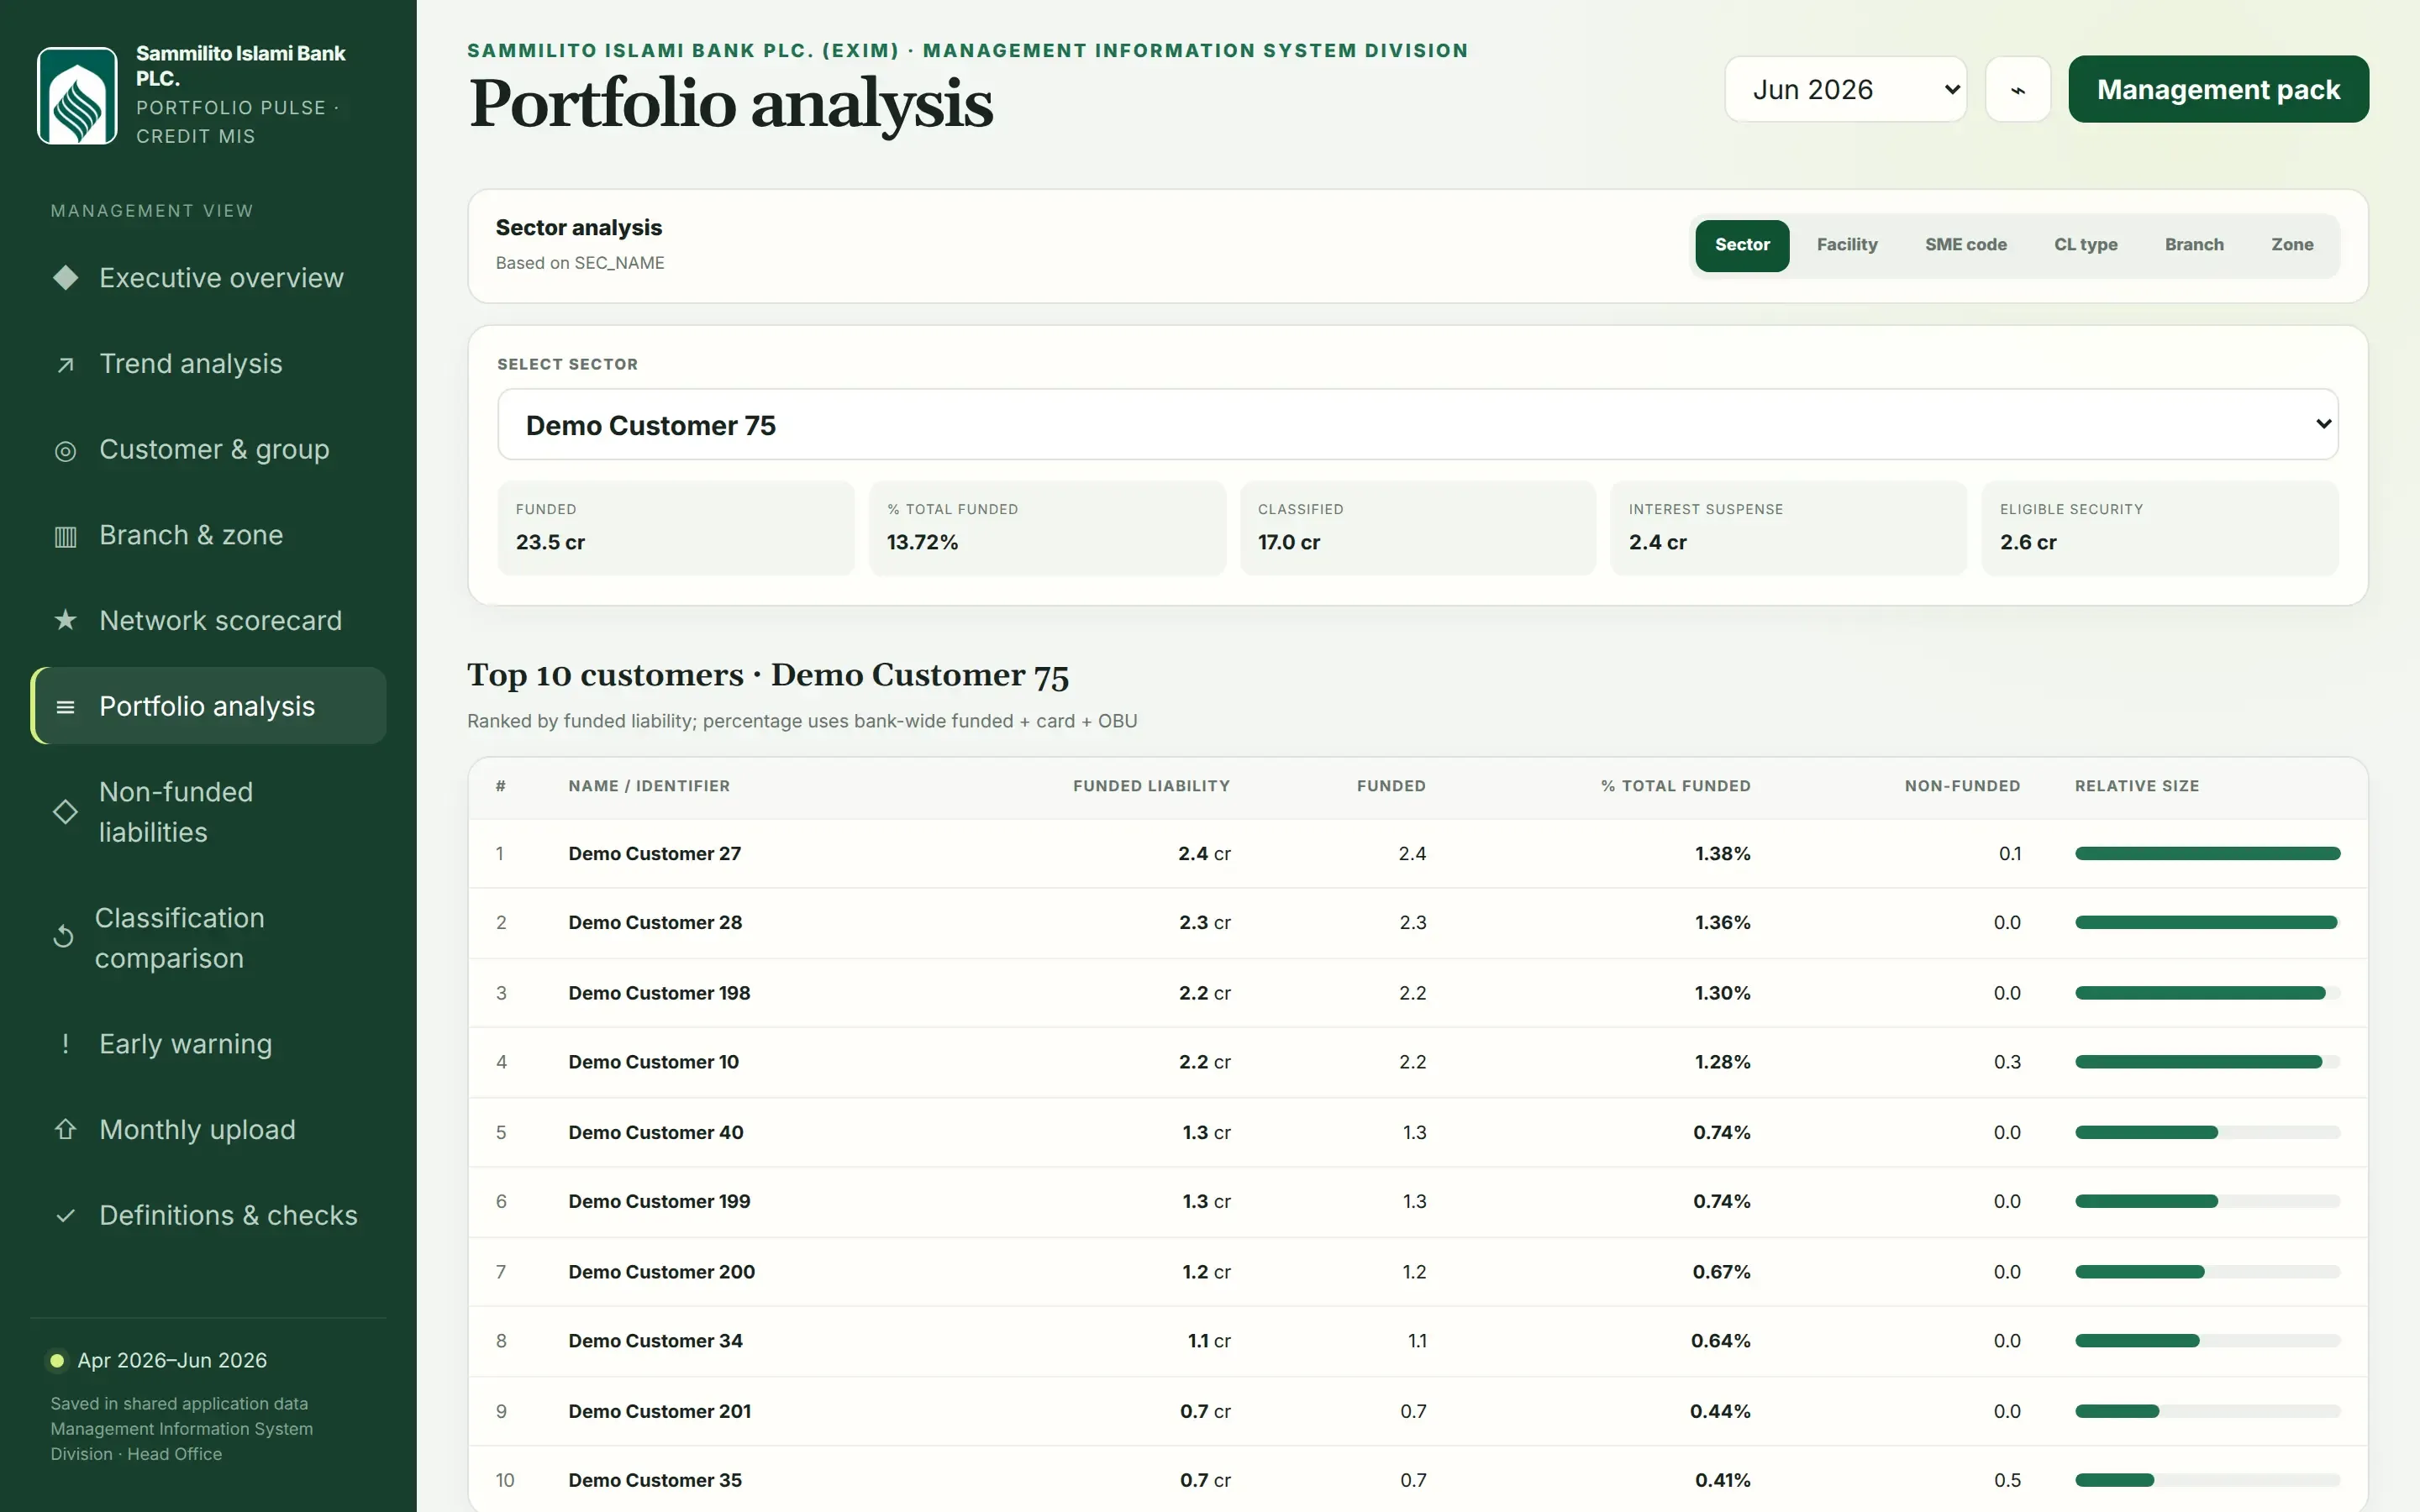Open Definitions & checks

coord(209,1216)
